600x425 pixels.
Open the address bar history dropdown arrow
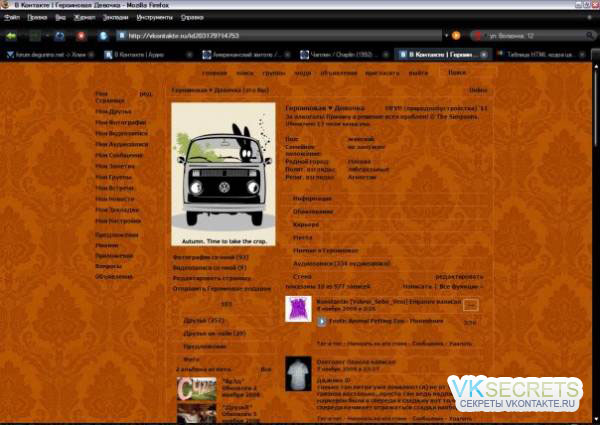click(446, 36)
